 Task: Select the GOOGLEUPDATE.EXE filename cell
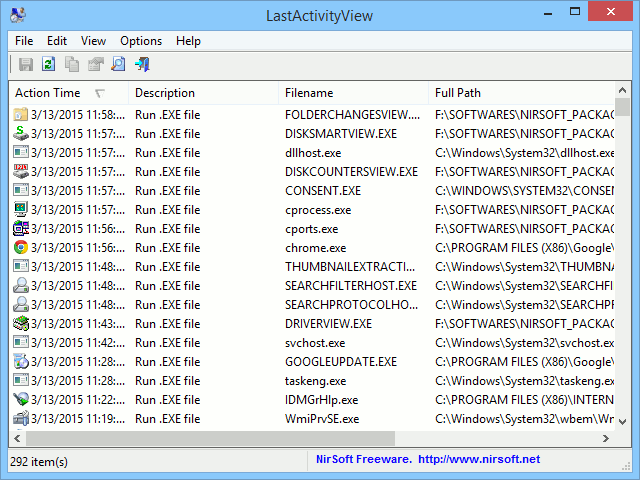(x=341, y=362)
